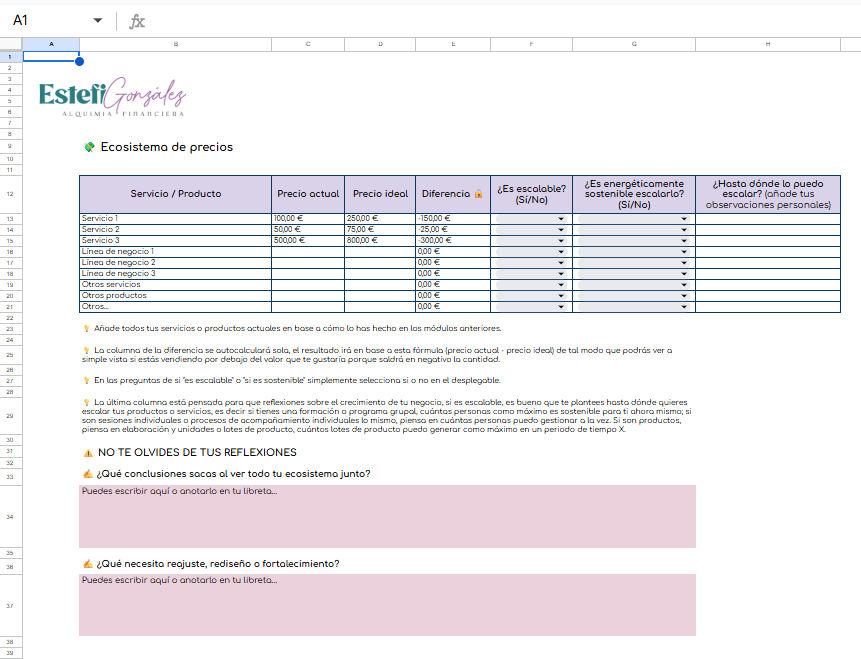Select column B header
This screenshot has height=659, width=861.
176,44
